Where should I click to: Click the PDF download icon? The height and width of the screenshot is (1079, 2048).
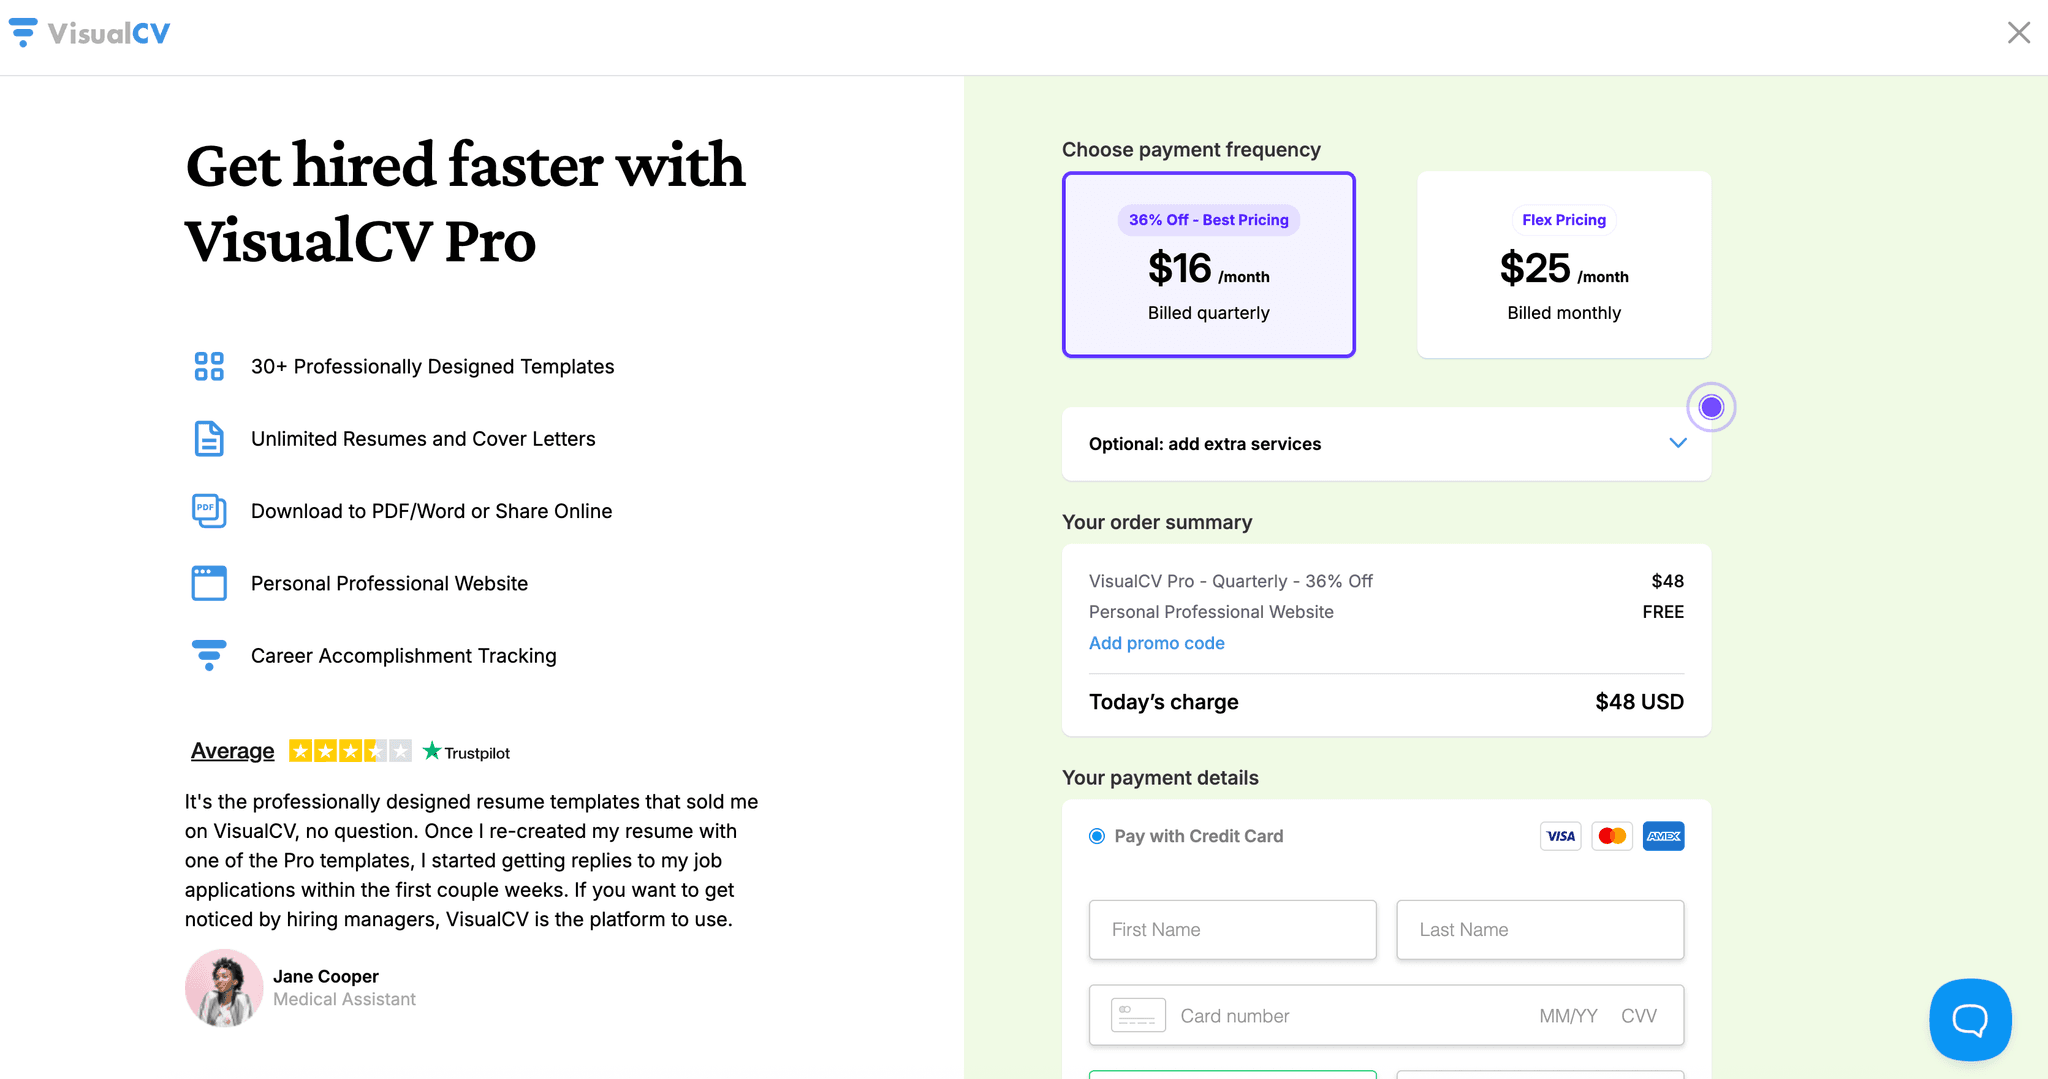(x=209, y=511)
